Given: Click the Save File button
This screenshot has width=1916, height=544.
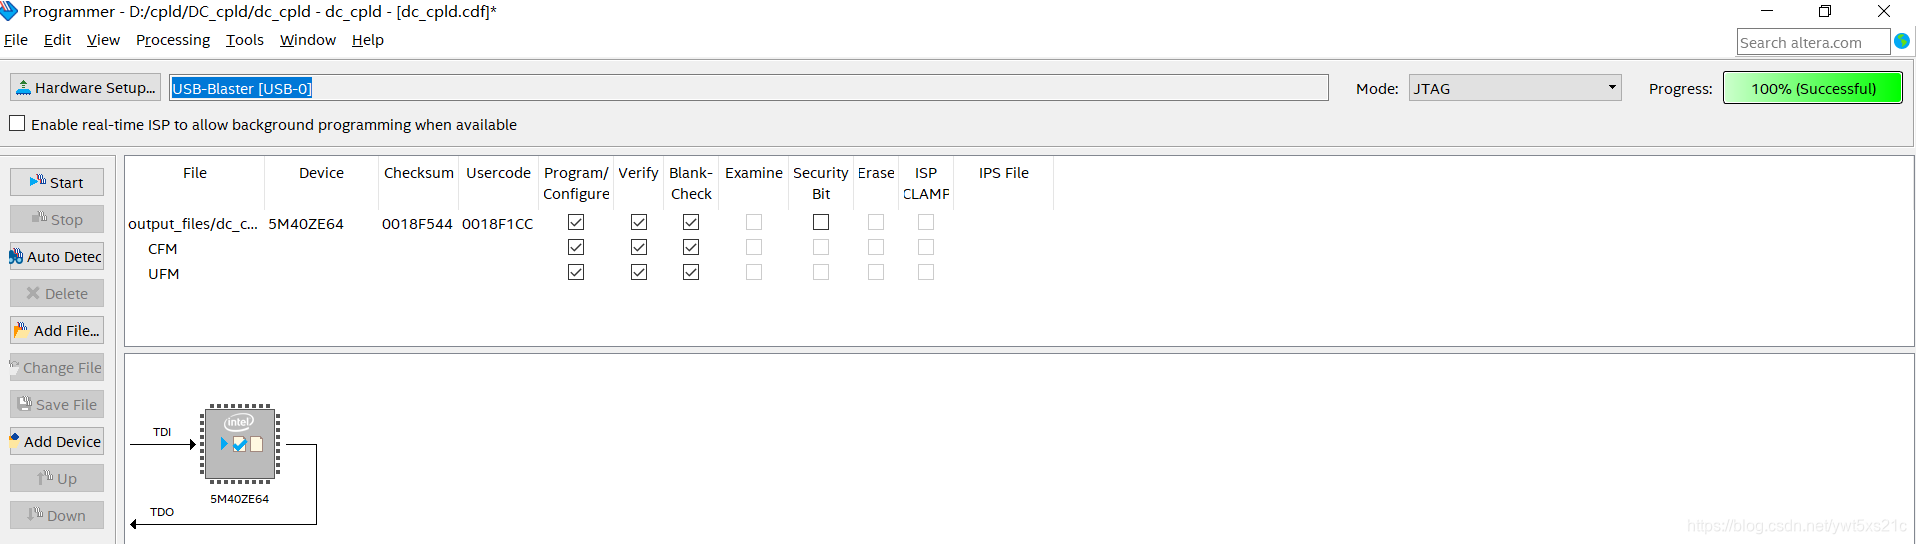Looking at the screenshot, I should click(57, 404).
